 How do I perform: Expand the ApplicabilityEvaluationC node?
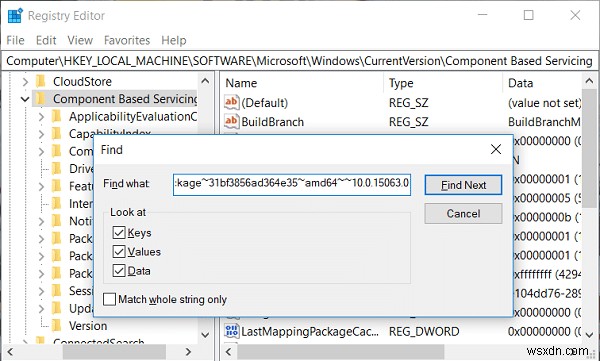coord(41,116)
